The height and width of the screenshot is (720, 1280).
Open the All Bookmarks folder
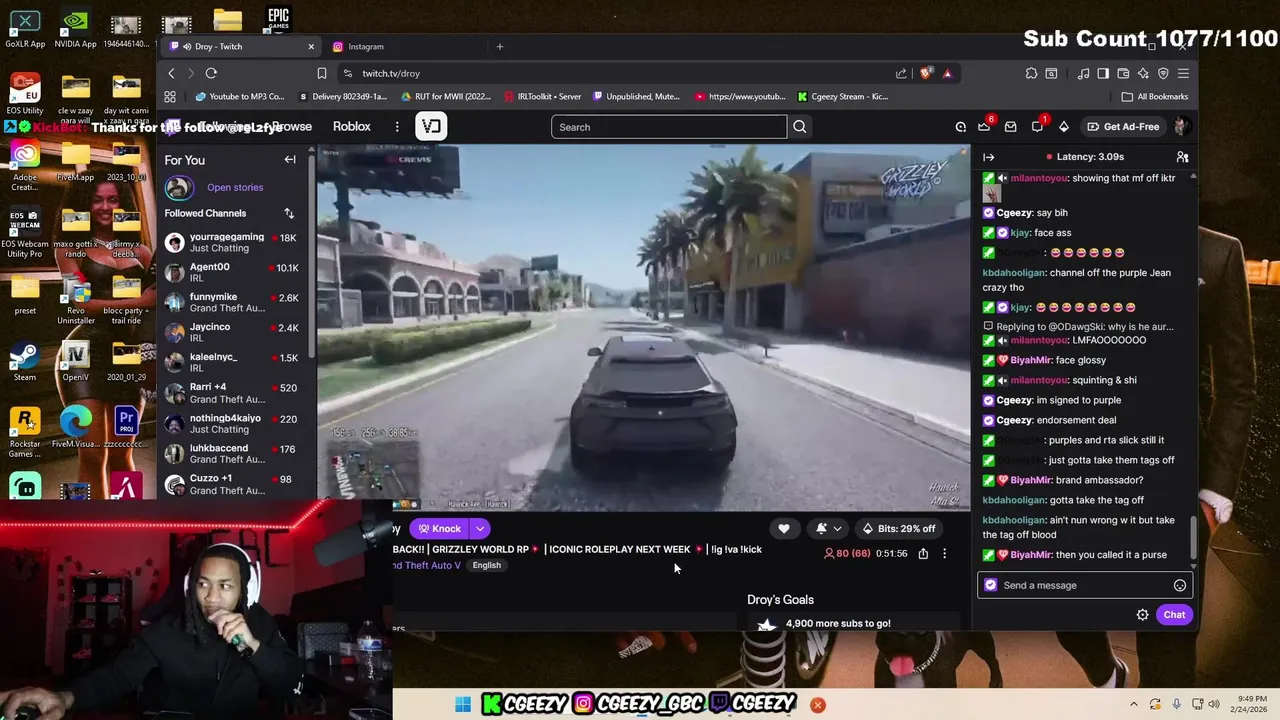(1155, 97)
